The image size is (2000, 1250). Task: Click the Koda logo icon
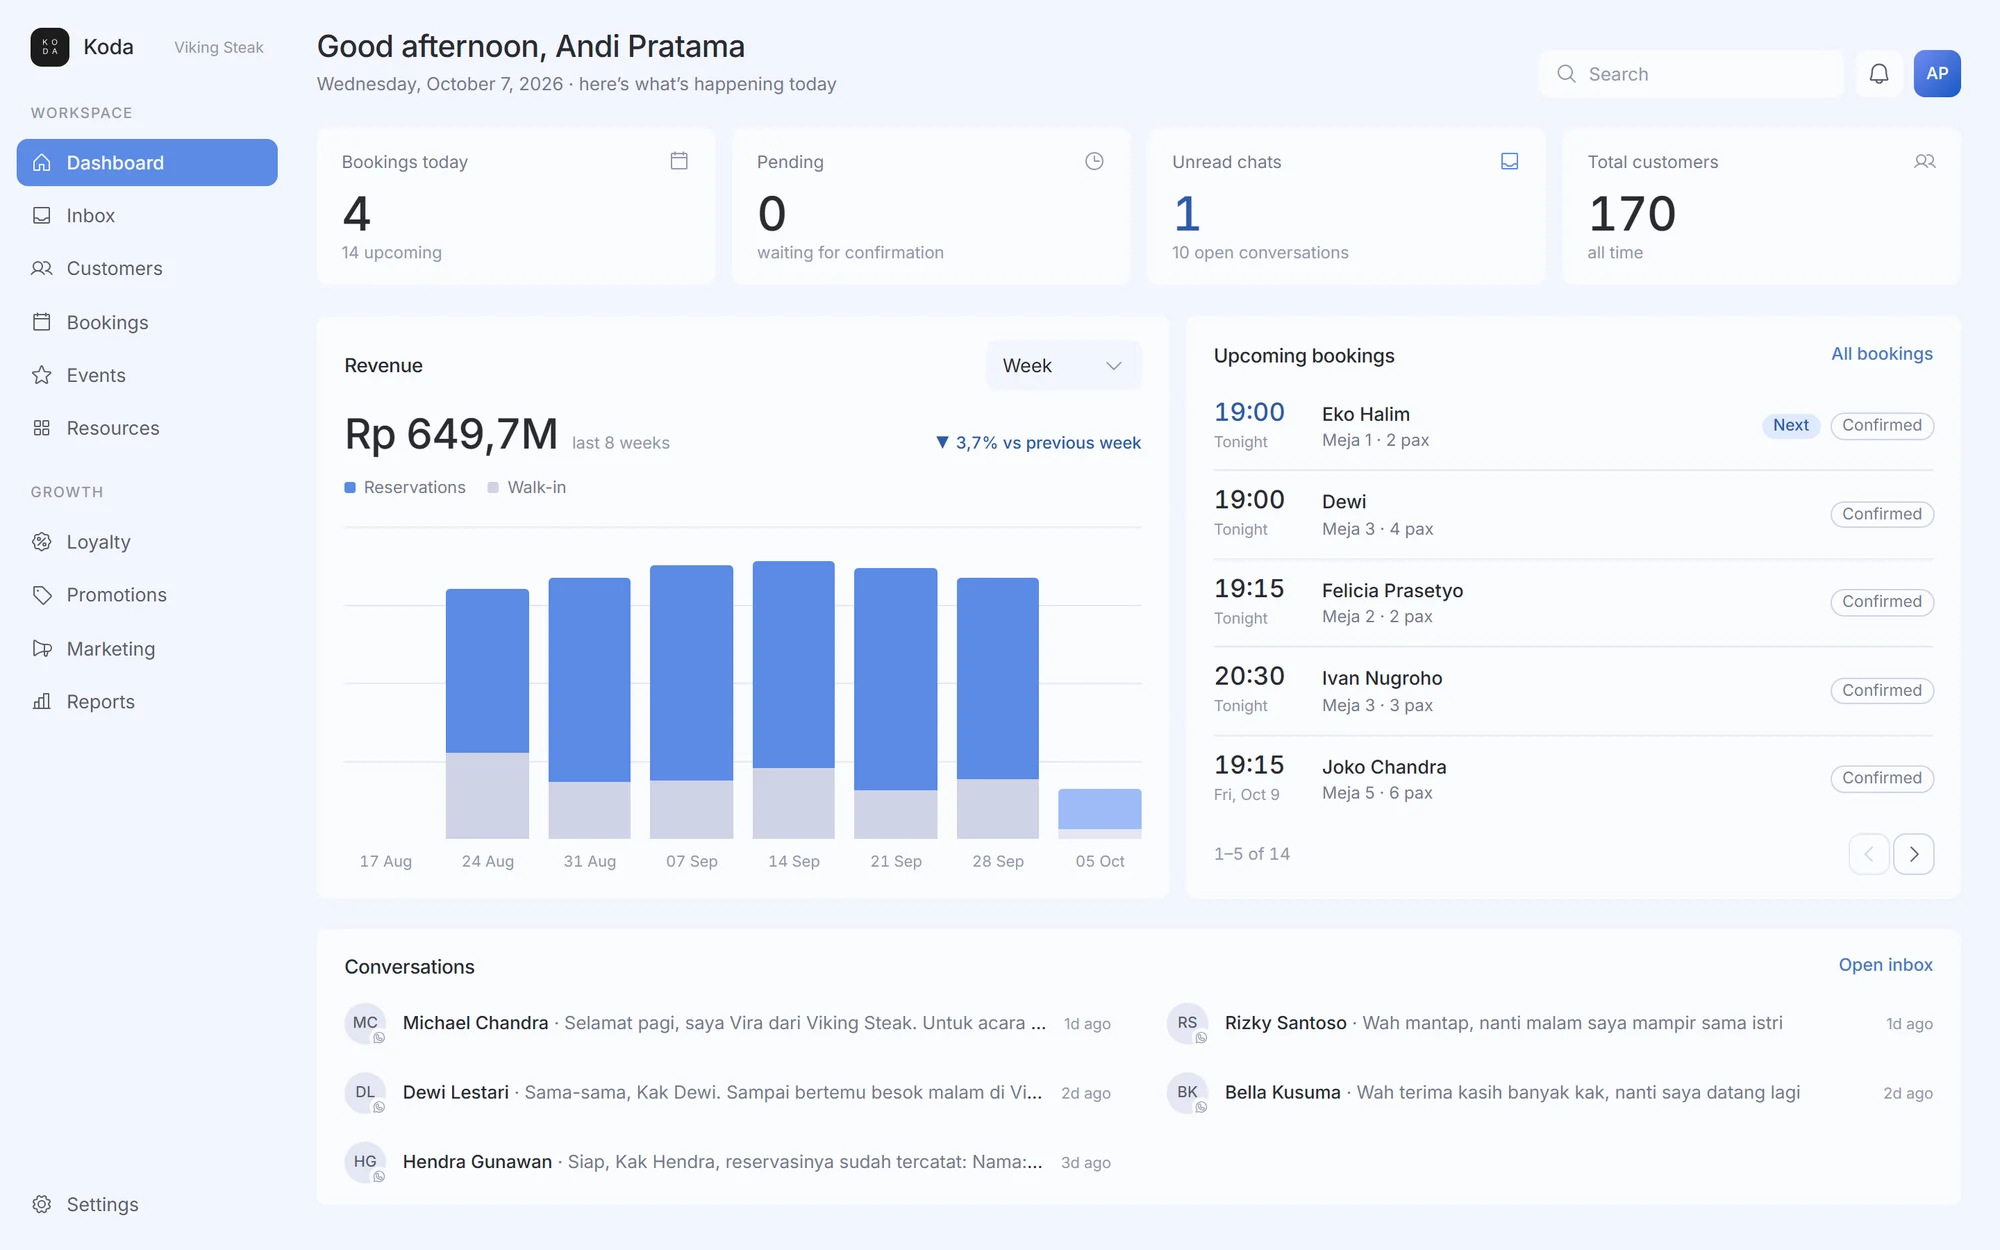click(x=49, y=47)
